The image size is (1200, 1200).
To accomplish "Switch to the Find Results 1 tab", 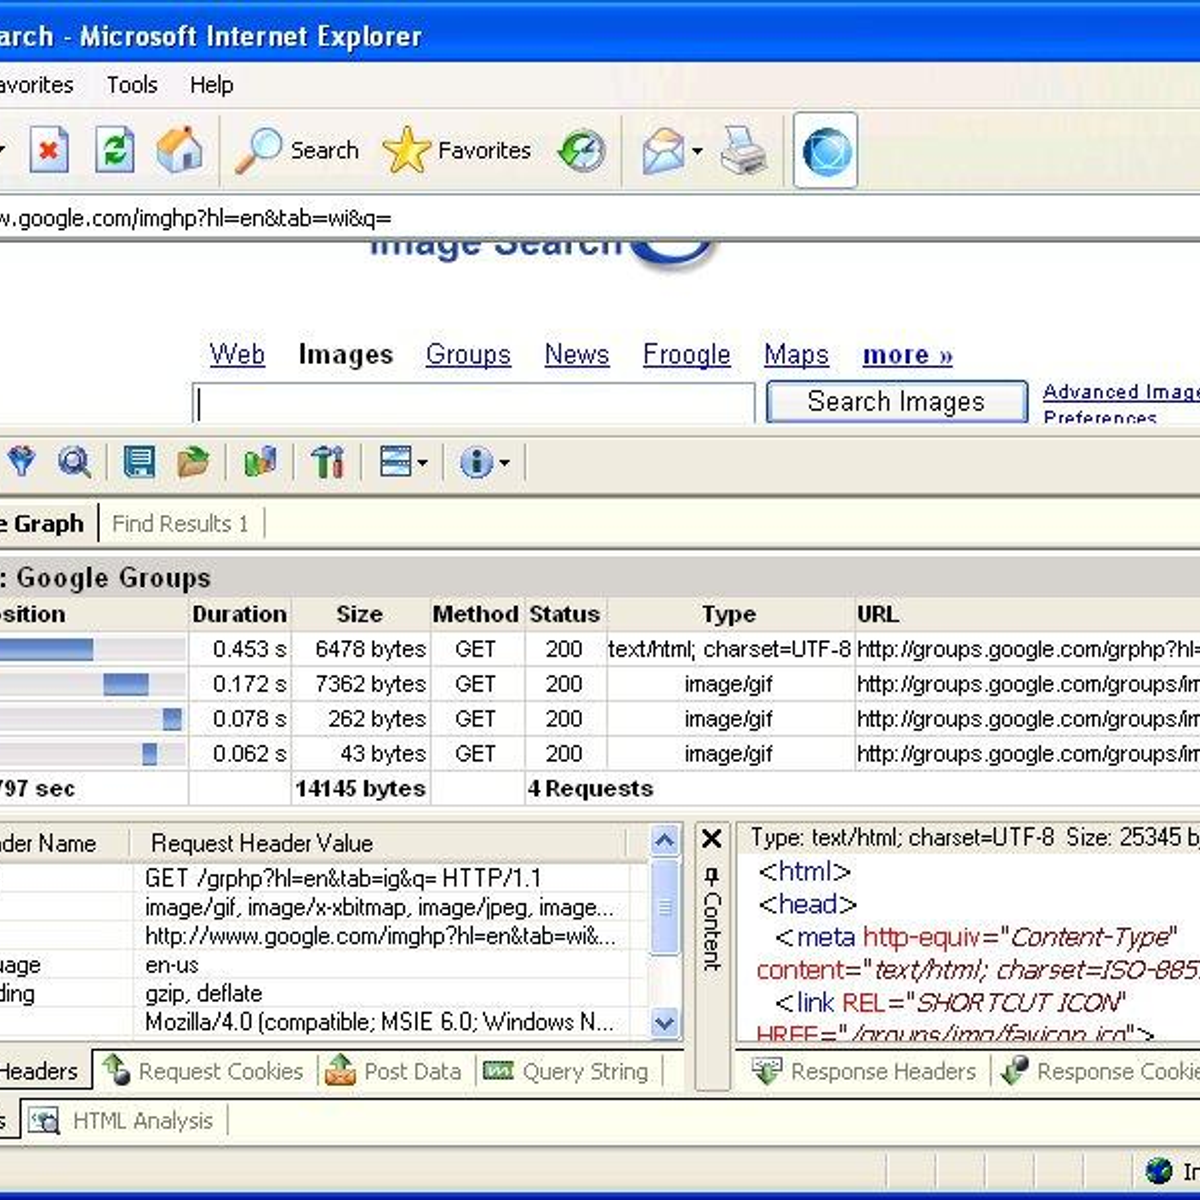I will point(181,523).
